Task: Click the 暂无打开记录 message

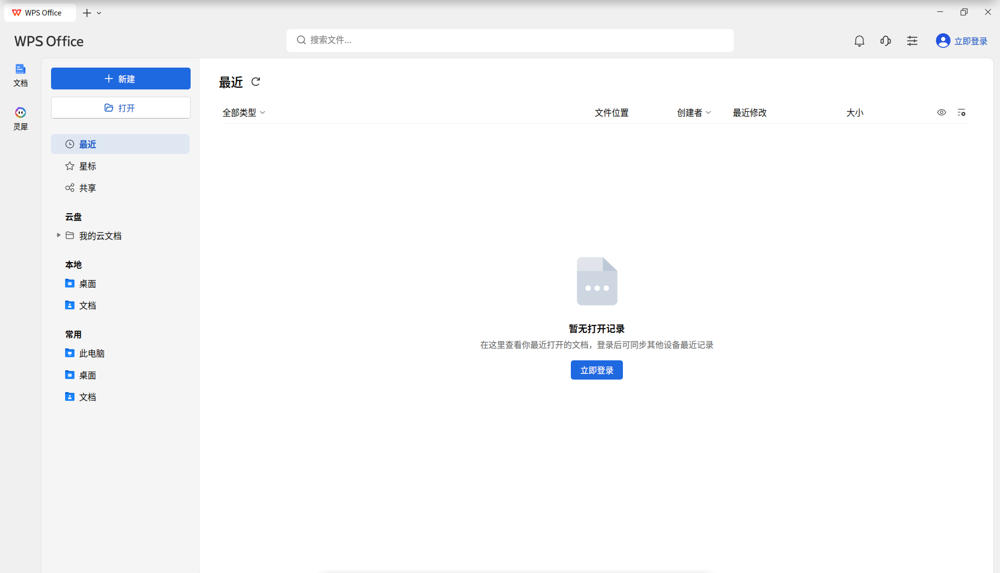Action: [596, 329]
